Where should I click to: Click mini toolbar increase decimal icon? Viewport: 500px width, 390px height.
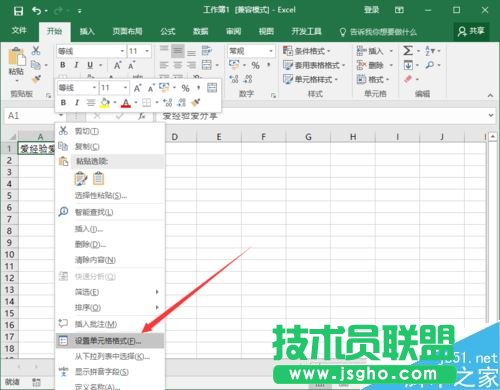167,102
